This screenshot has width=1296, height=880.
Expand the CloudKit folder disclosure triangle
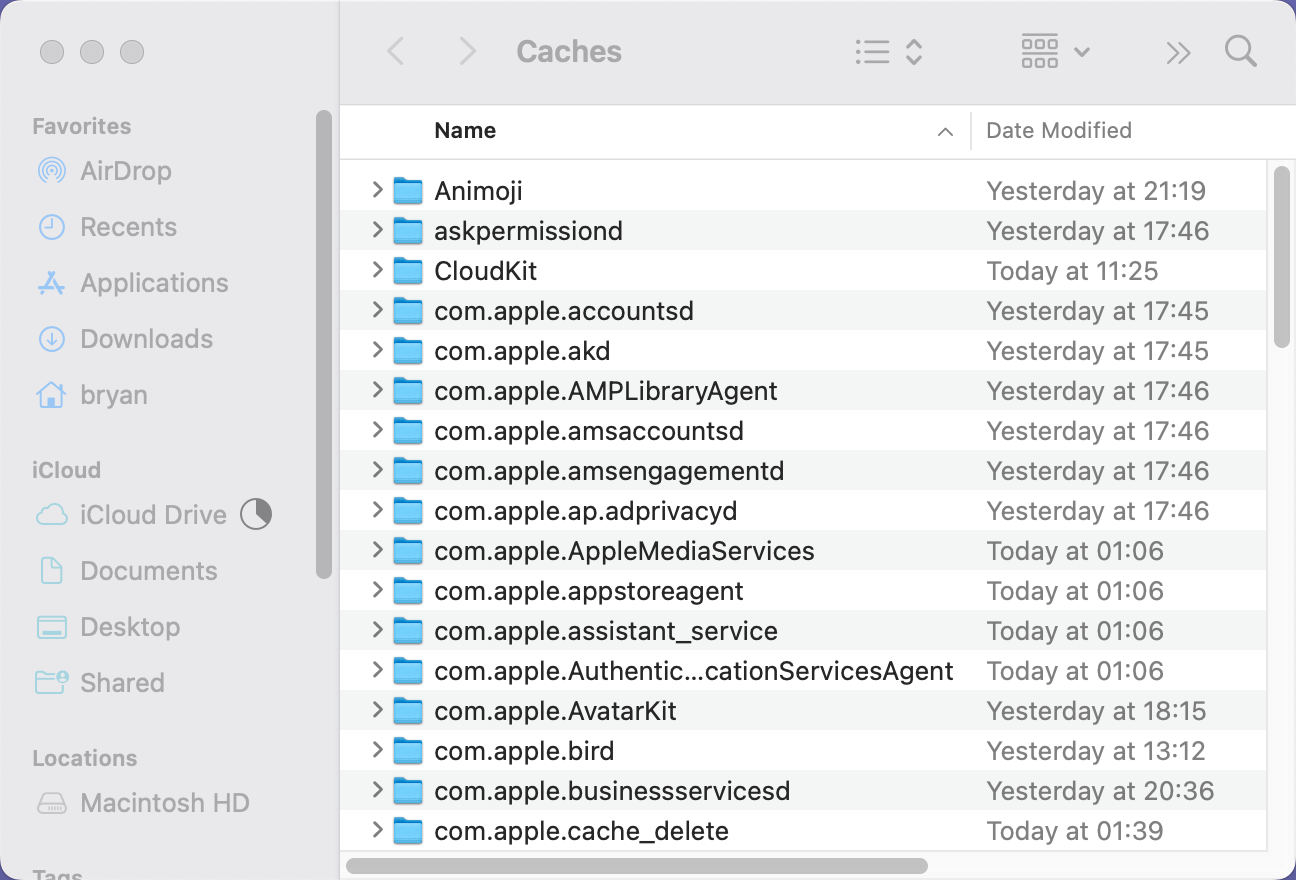[x=377, y=270]
